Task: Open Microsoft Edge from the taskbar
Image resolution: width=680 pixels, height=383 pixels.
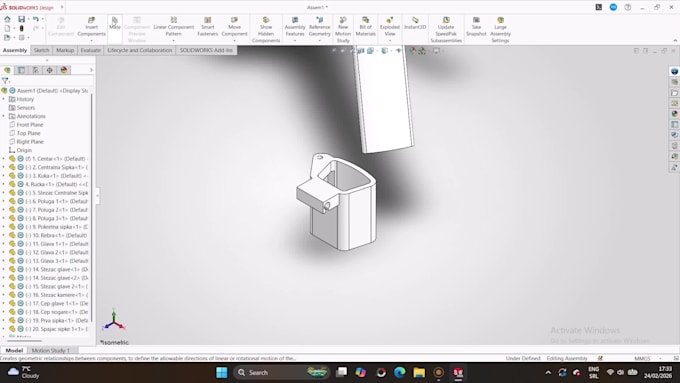Action: click(399, 373)
